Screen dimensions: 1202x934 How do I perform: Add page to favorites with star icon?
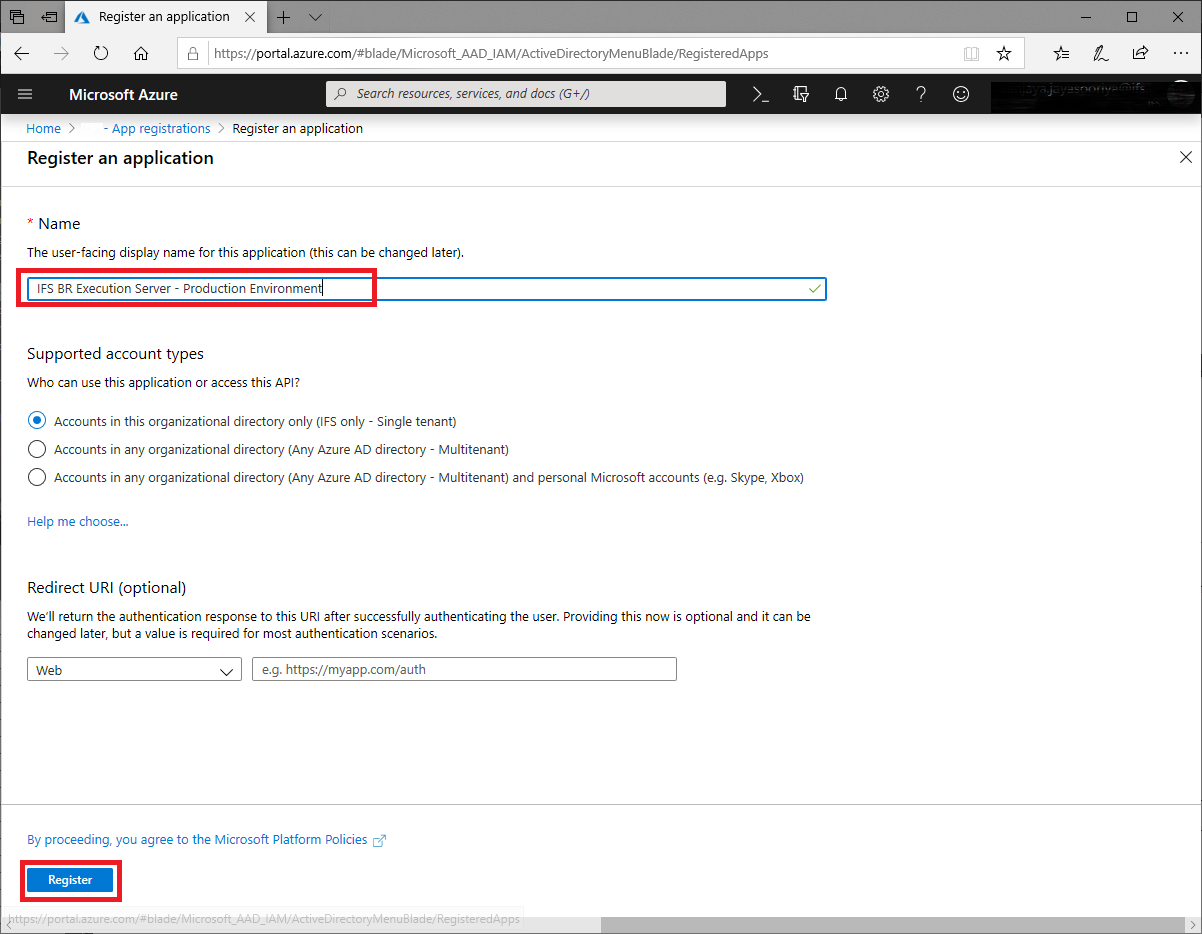point(1004,54)
